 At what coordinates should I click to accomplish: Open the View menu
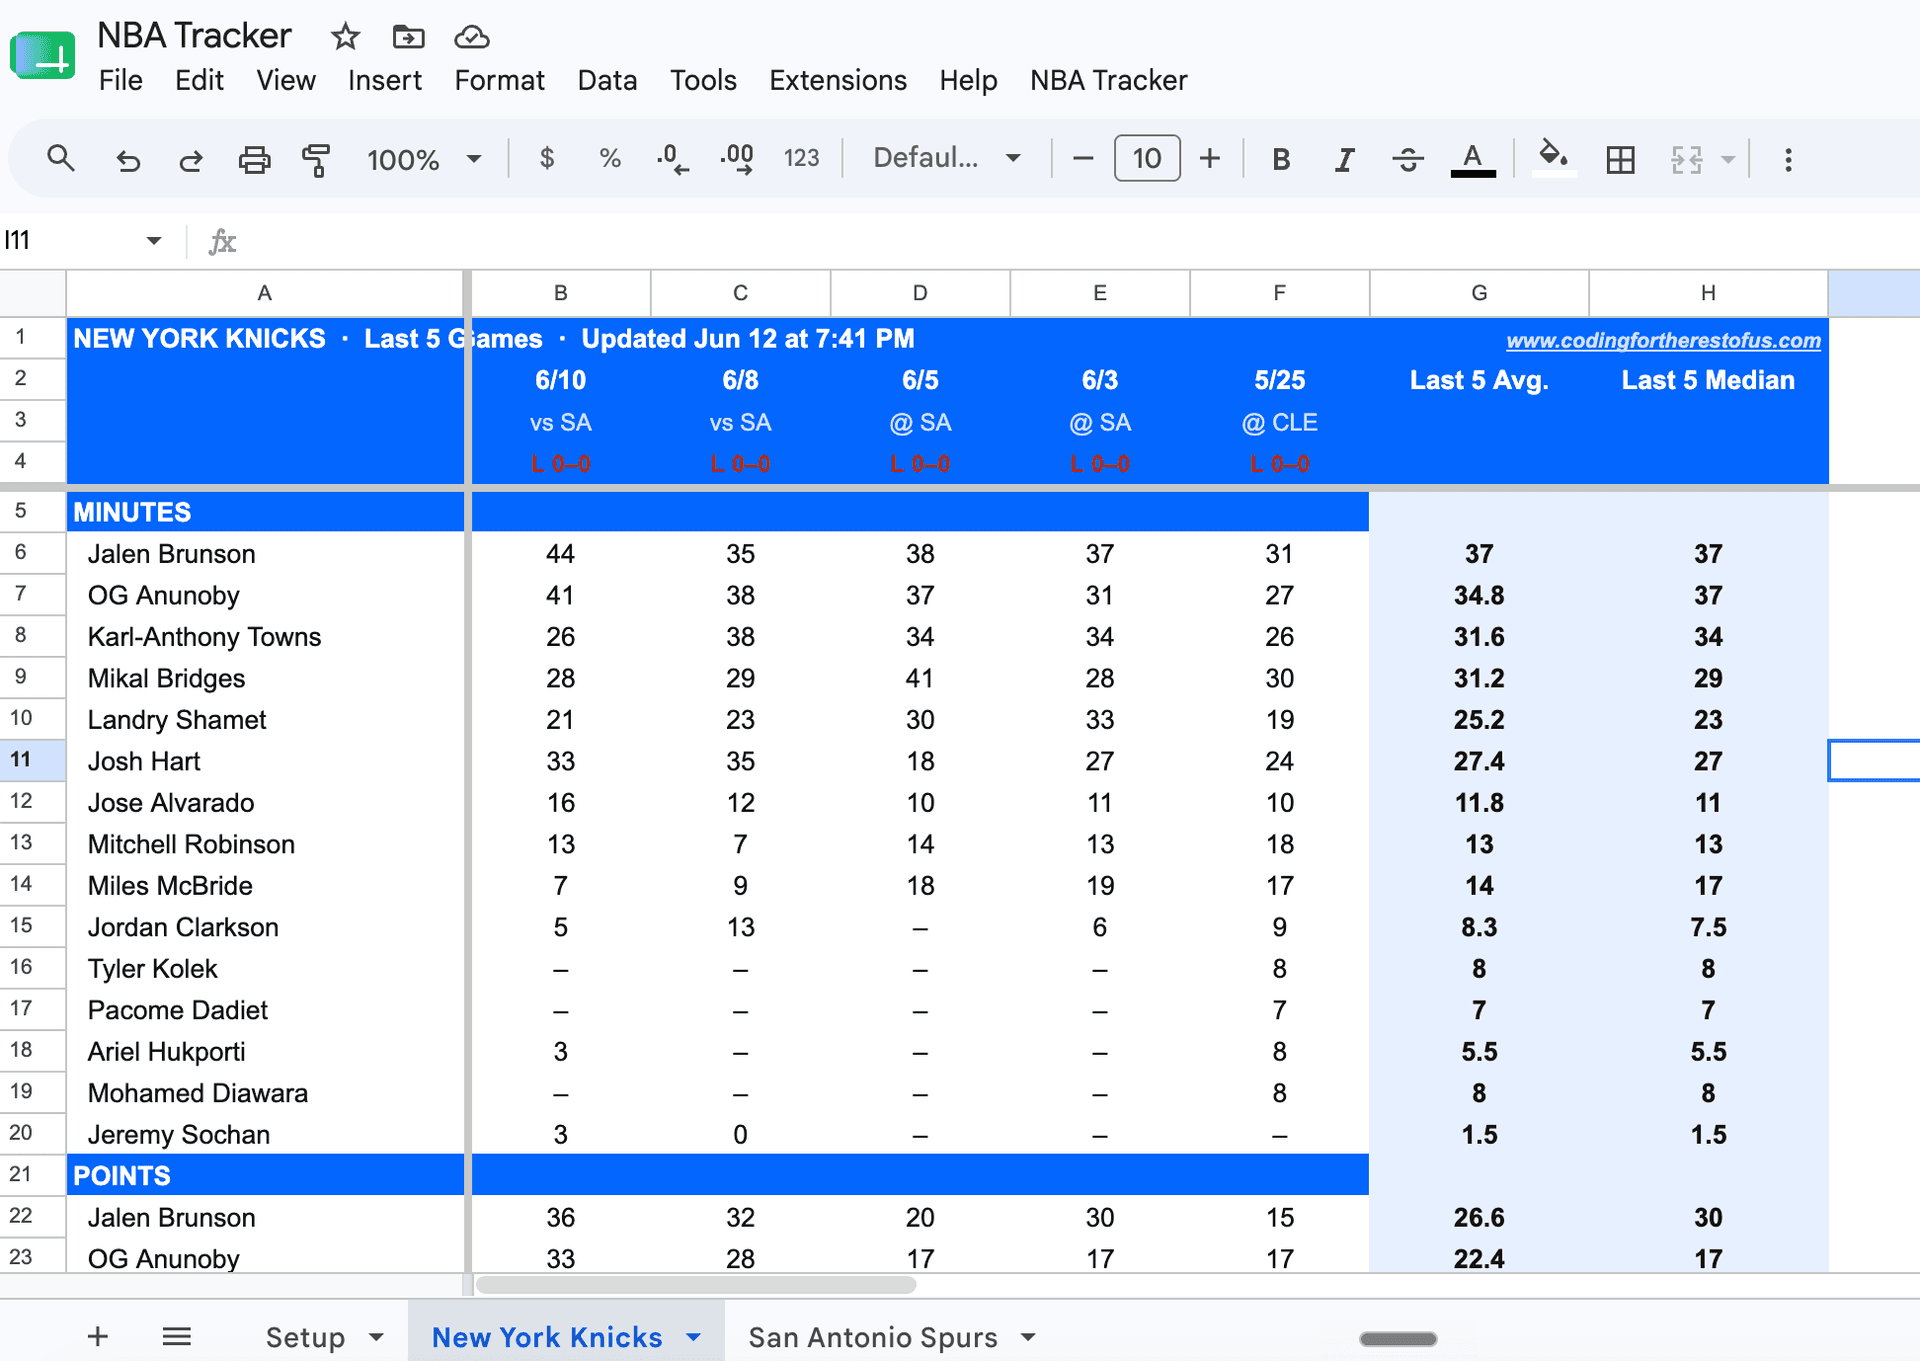click(x=286, y=80)
